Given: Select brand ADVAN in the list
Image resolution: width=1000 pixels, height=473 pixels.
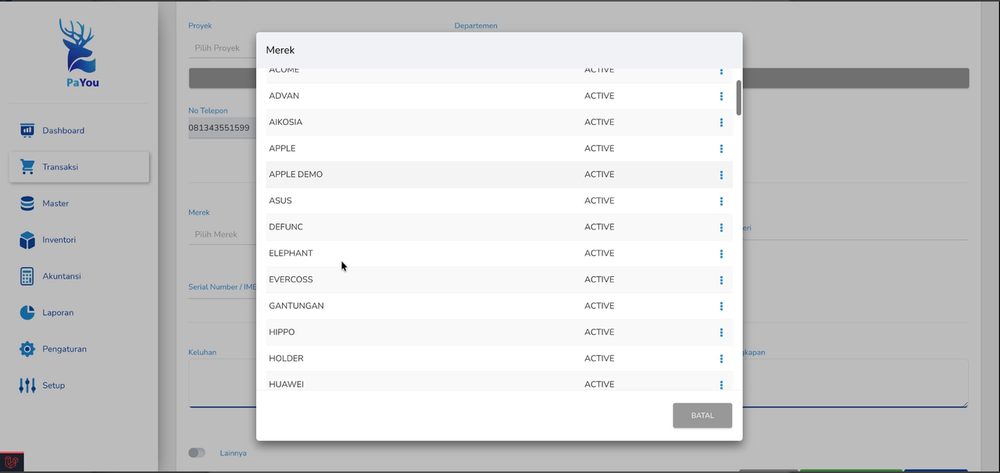Looking at the screenshot, I should tap(284, 96).
